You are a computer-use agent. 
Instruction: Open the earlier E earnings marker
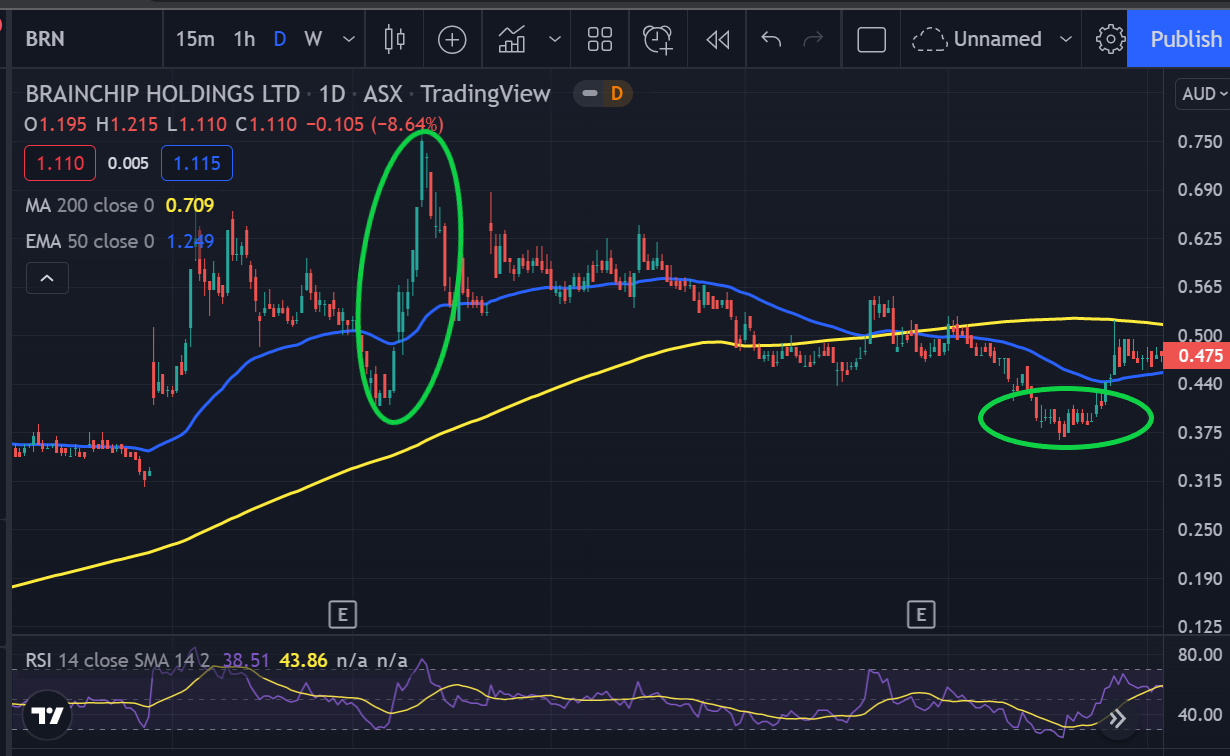click(343, 614)
